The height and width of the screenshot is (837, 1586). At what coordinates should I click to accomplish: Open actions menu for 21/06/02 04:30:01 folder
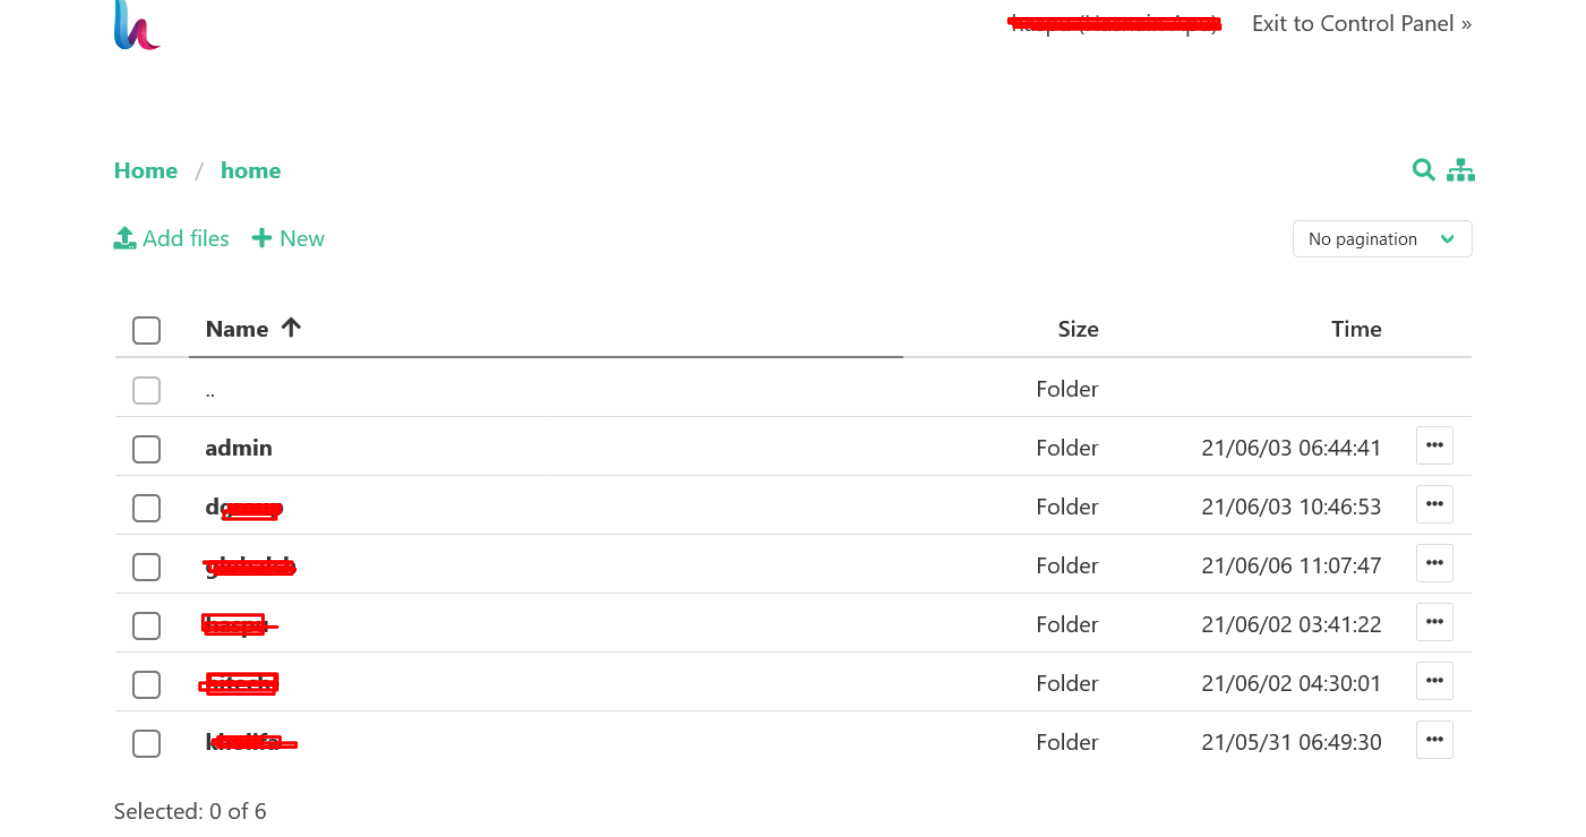click(x=1434, y=682)
